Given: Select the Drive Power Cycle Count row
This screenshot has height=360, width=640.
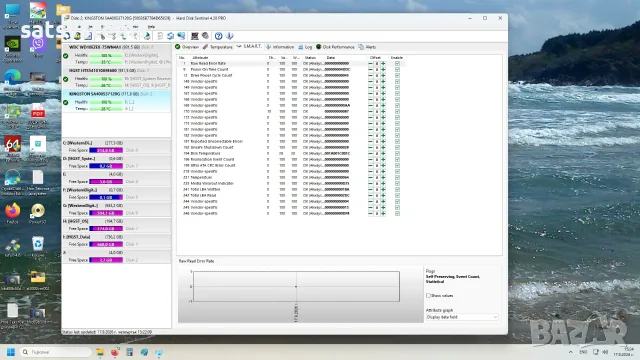Looking at the screenshot, I should 291,76.
